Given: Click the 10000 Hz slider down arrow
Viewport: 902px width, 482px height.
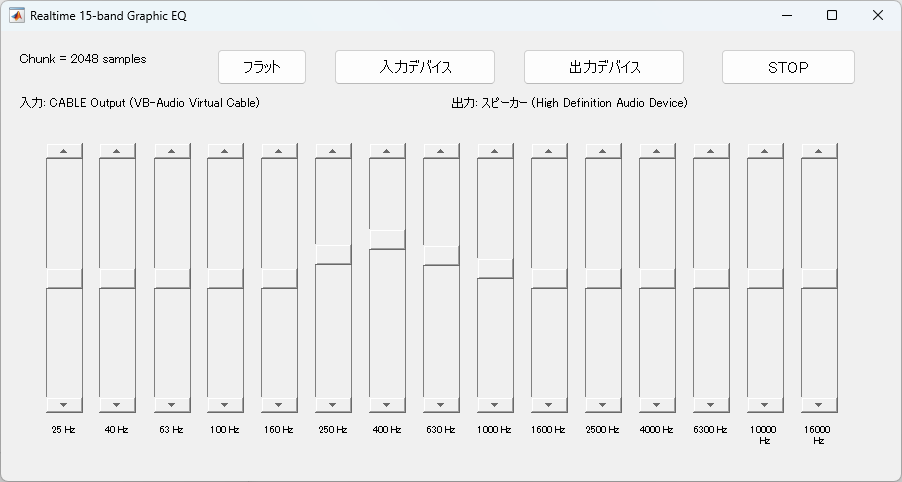Looking at the screenshot, I should point(765,405).
